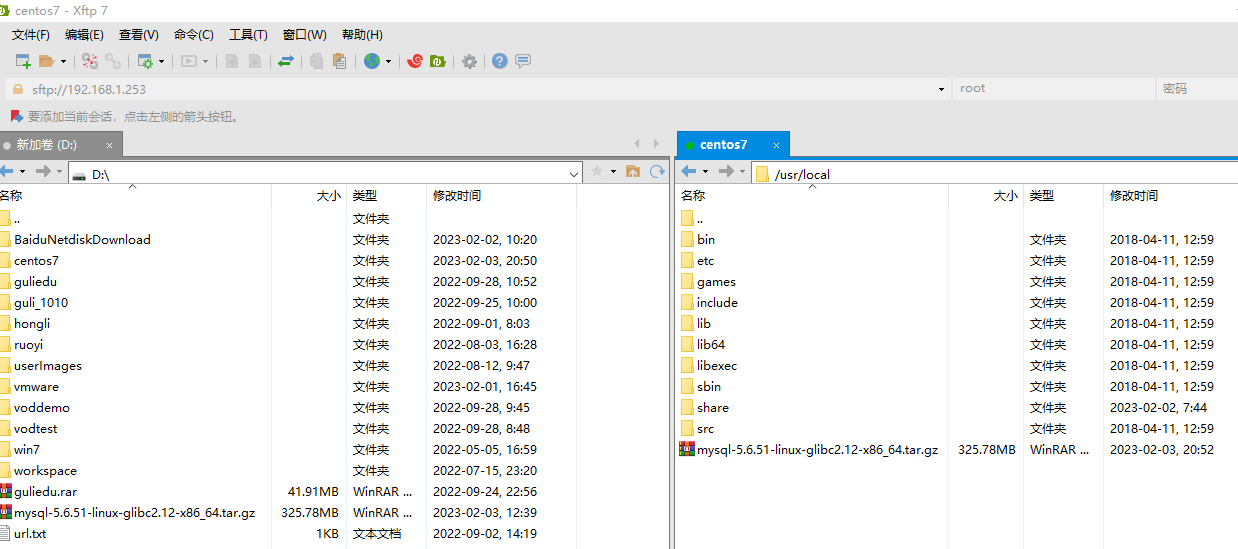1238x549 pixels.
Task: Open the 命令(C) menu
Action: 194,35
